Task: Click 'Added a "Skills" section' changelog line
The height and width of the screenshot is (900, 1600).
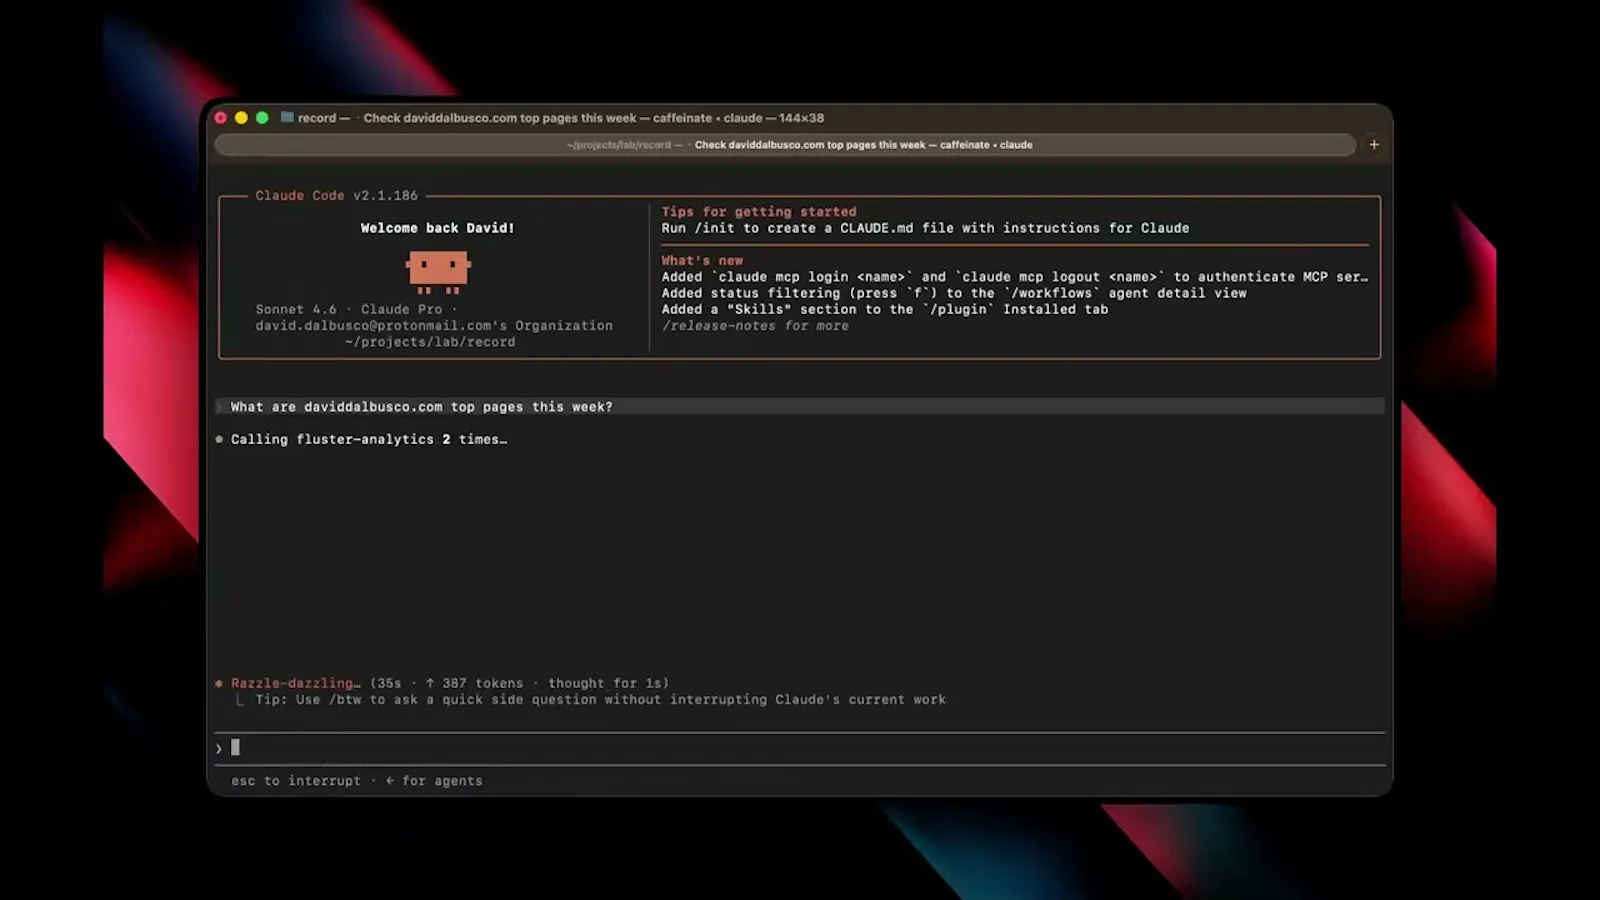Action: (885, 309)
